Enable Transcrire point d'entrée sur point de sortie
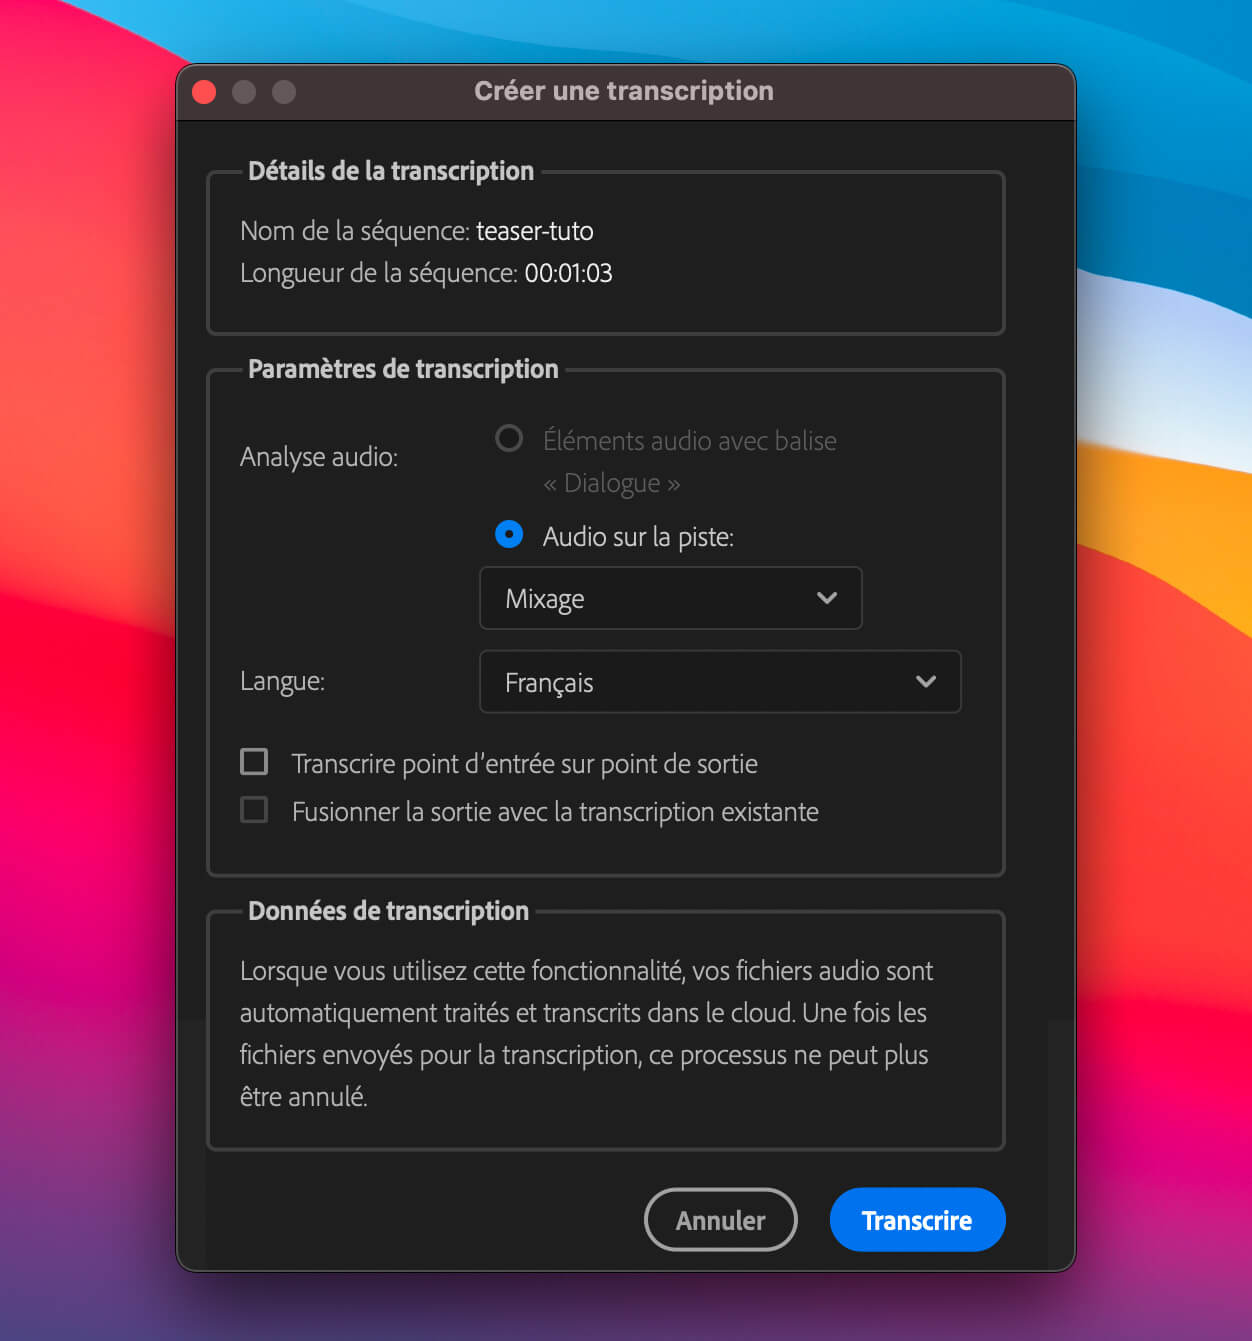1252x1341 pixels. tap(254, 762)
